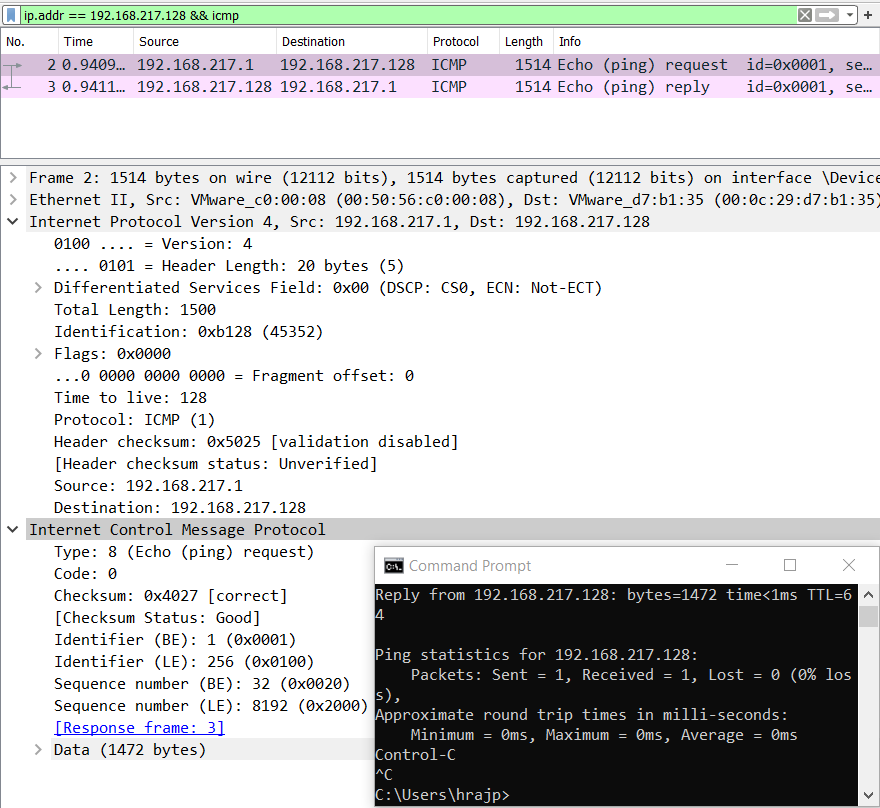Sort packets by Length column header
This screenshot has height=808, width=880.
(526, 42)
